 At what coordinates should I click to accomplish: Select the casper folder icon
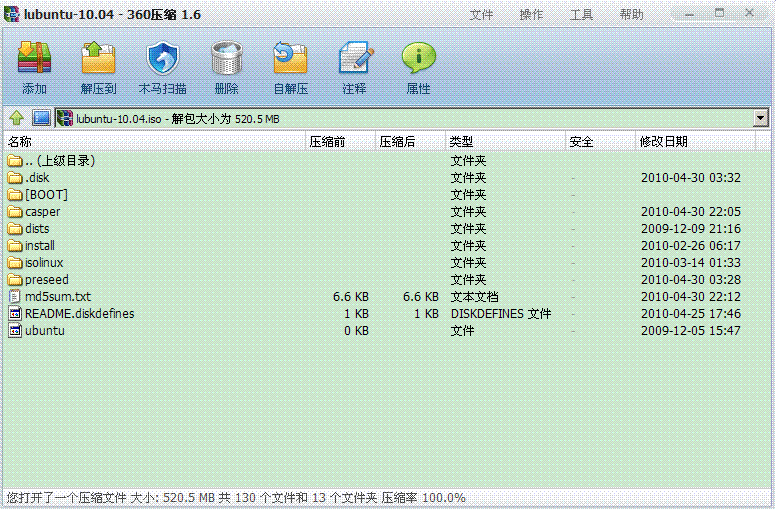point(15,212)
